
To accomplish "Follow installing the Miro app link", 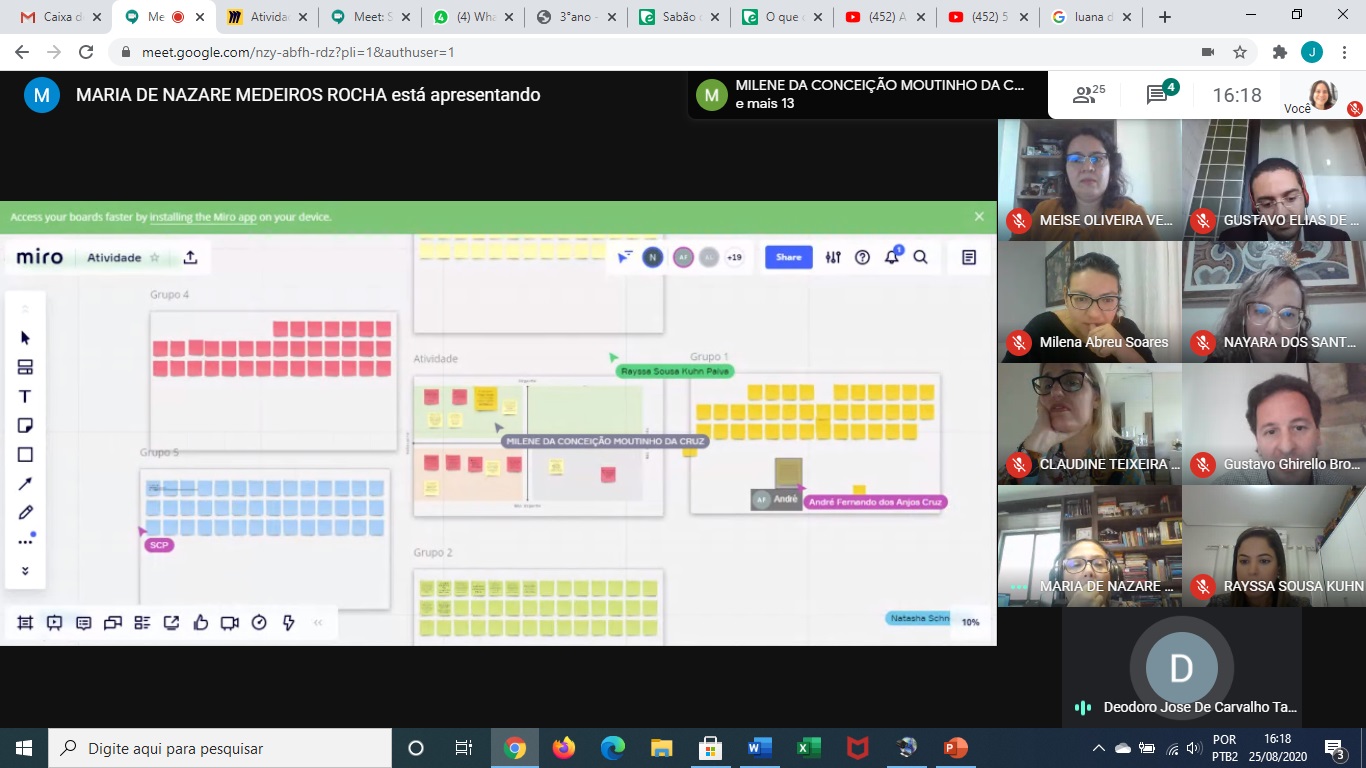I will [x=204, y=217].
